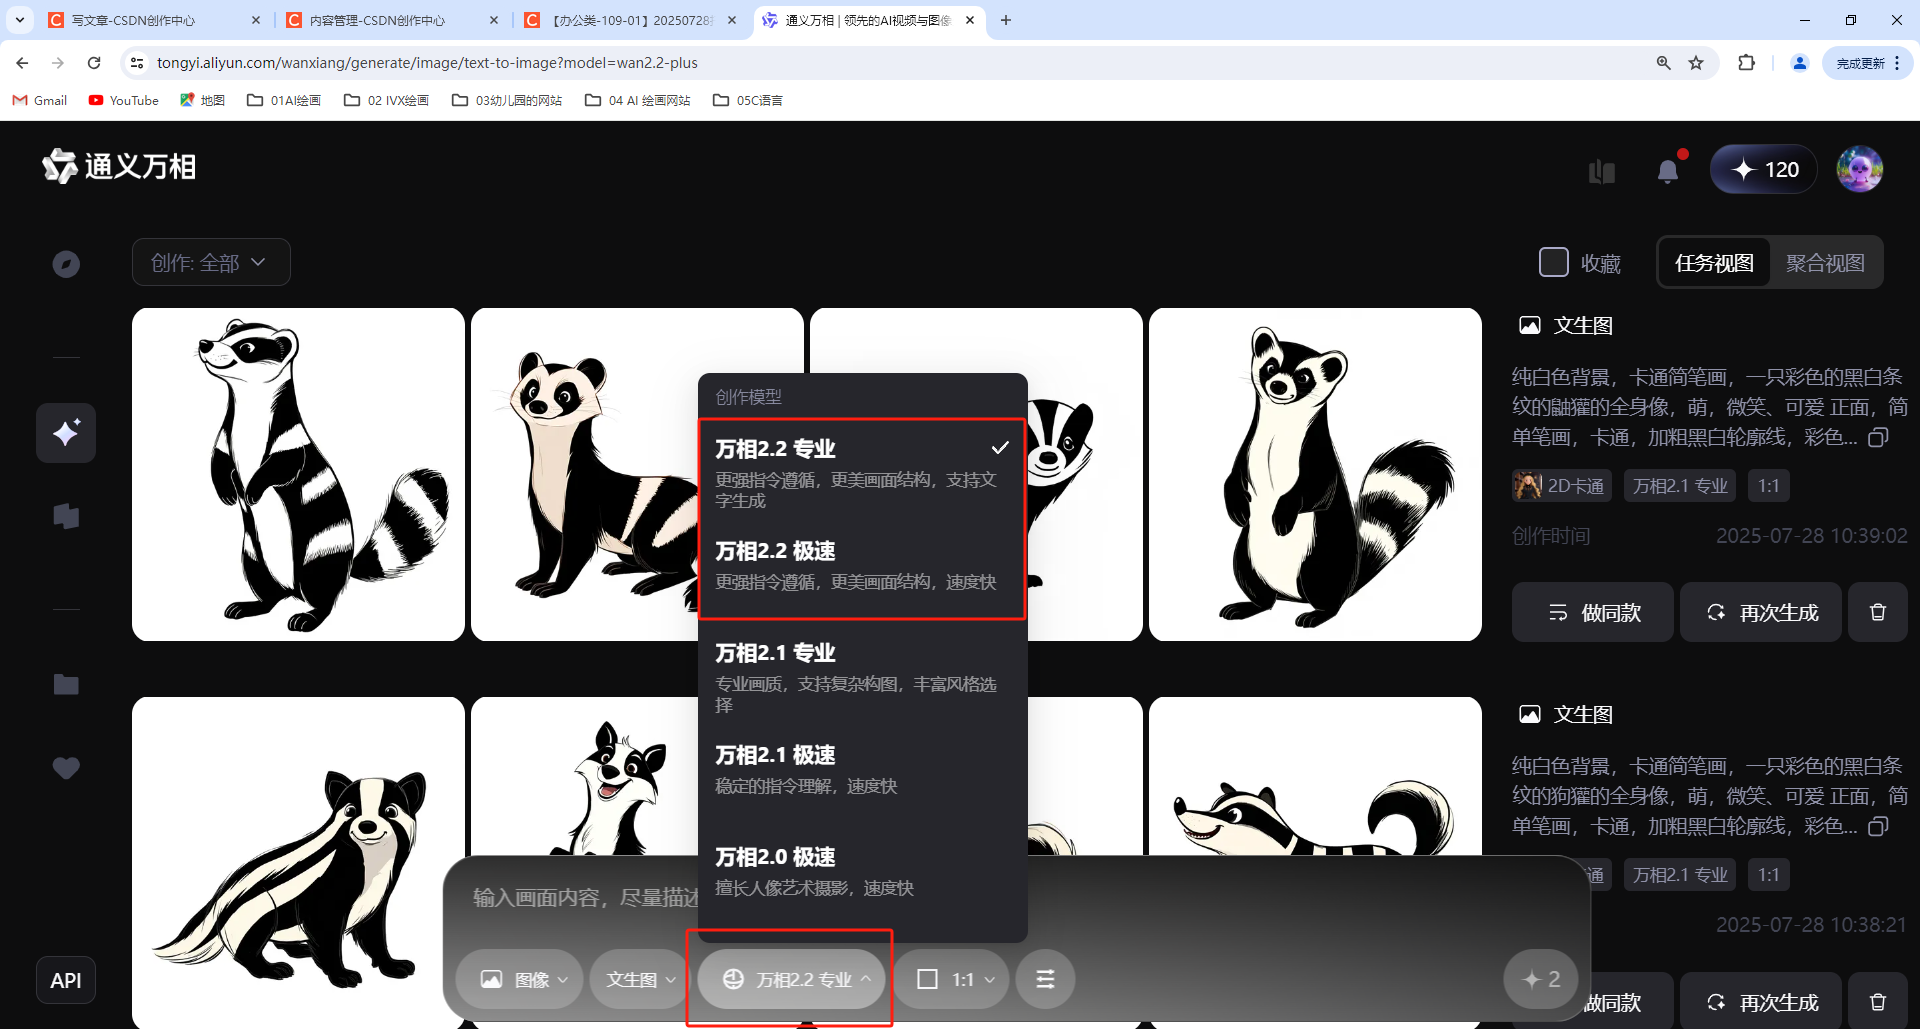Open fourth ferret image with fluffy tail
This screenshot has width=1920, height=1029.
pos(1315,474)
